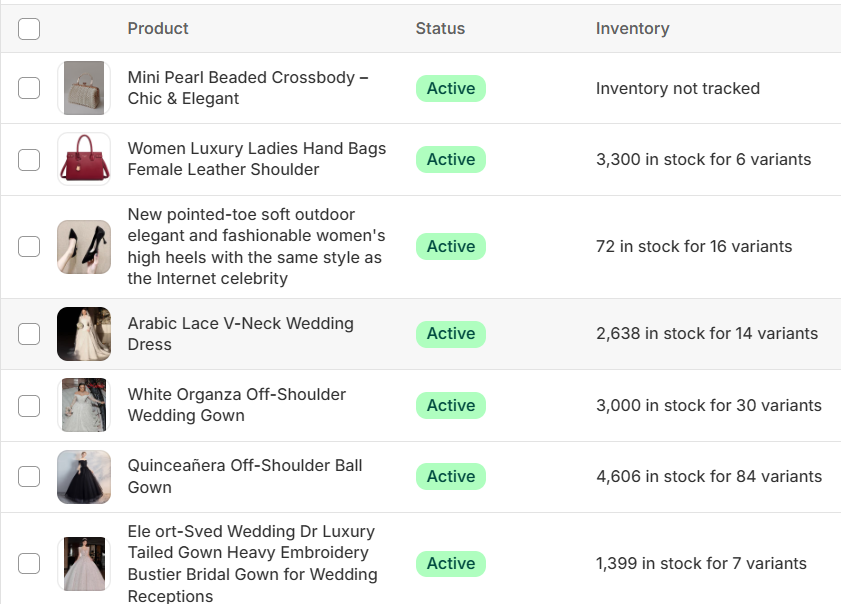
Task: Open the Women Luxury Ladies Hand Bags listing
Action: [x=256, y=159]
